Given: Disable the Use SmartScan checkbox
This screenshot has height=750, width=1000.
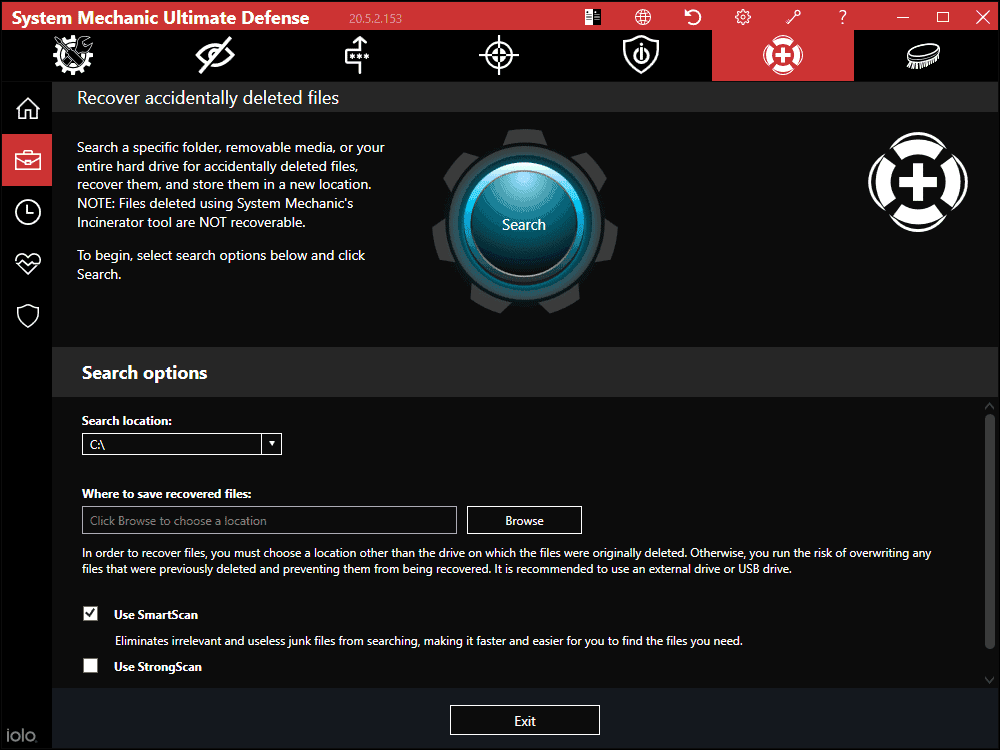Looking at the screenshot, I should click(x=90, y=613).
